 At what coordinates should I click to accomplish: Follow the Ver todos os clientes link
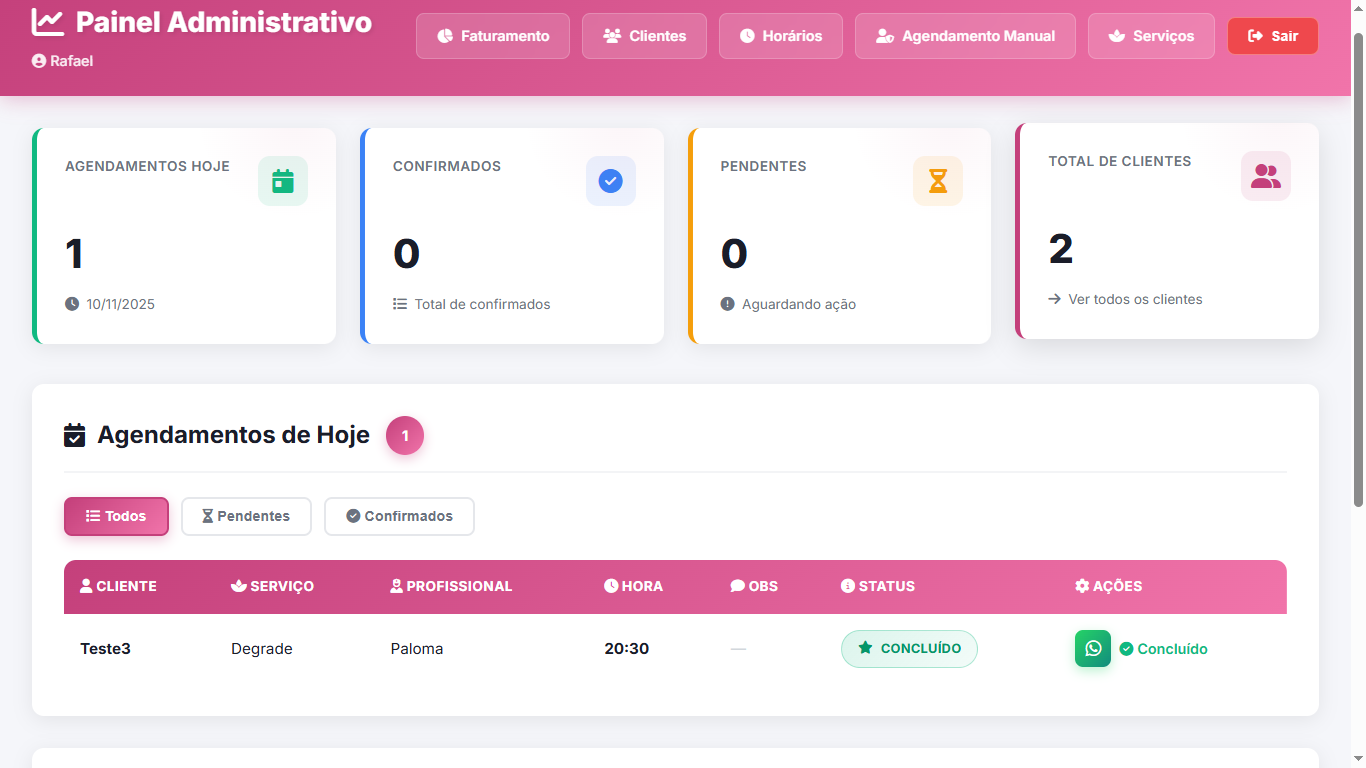click(1135, 299)
